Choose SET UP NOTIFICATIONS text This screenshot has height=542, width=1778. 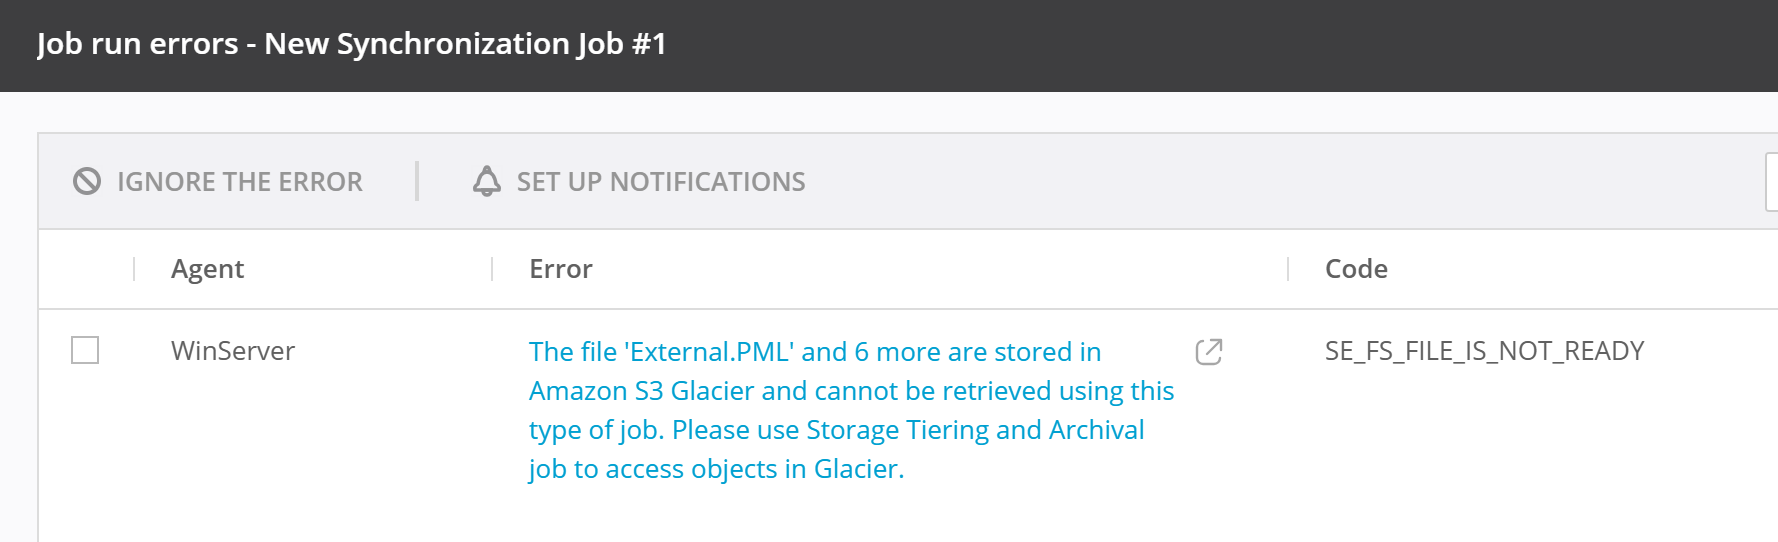660,182
